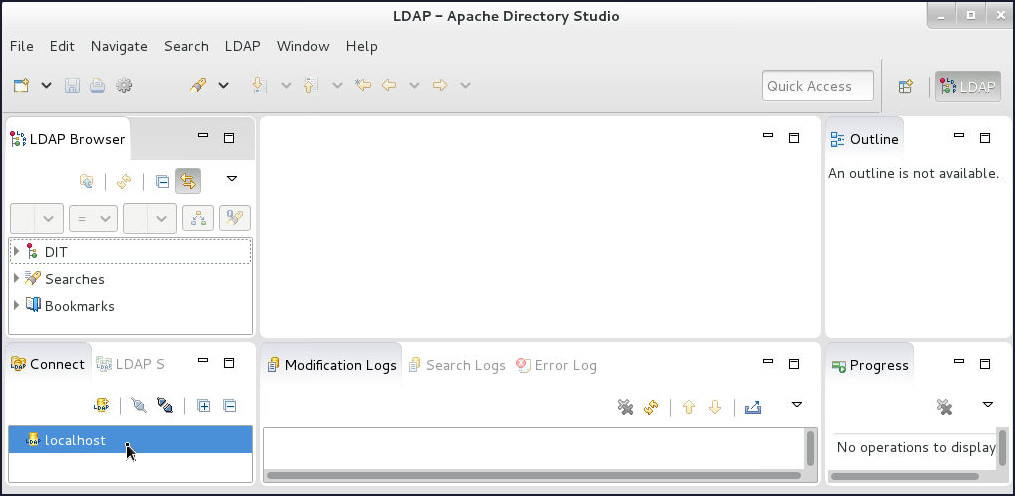This screenshot has height=496, width=1015.
Task: Expand the Bookmarks tree node
Action: click(17, 305)
